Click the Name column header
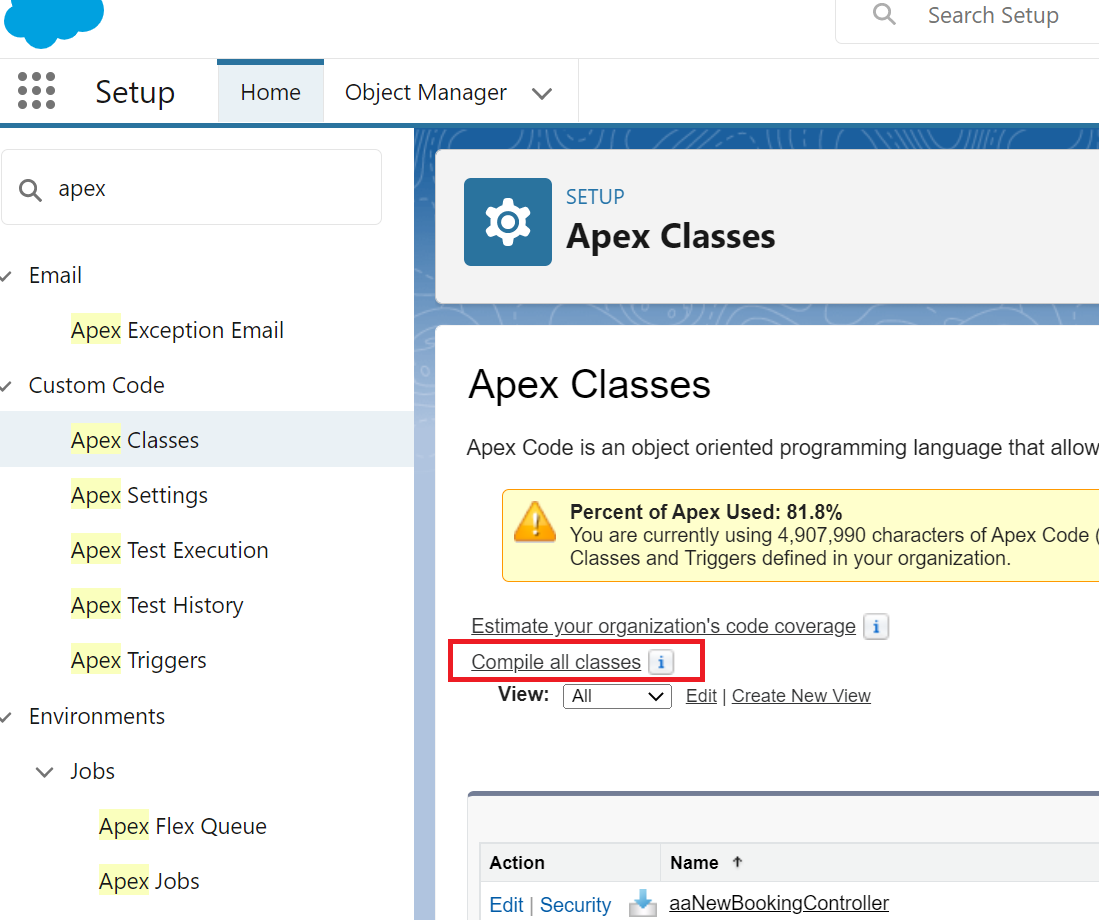Viewport: 1100px width, 920px height. coord(695,862)
